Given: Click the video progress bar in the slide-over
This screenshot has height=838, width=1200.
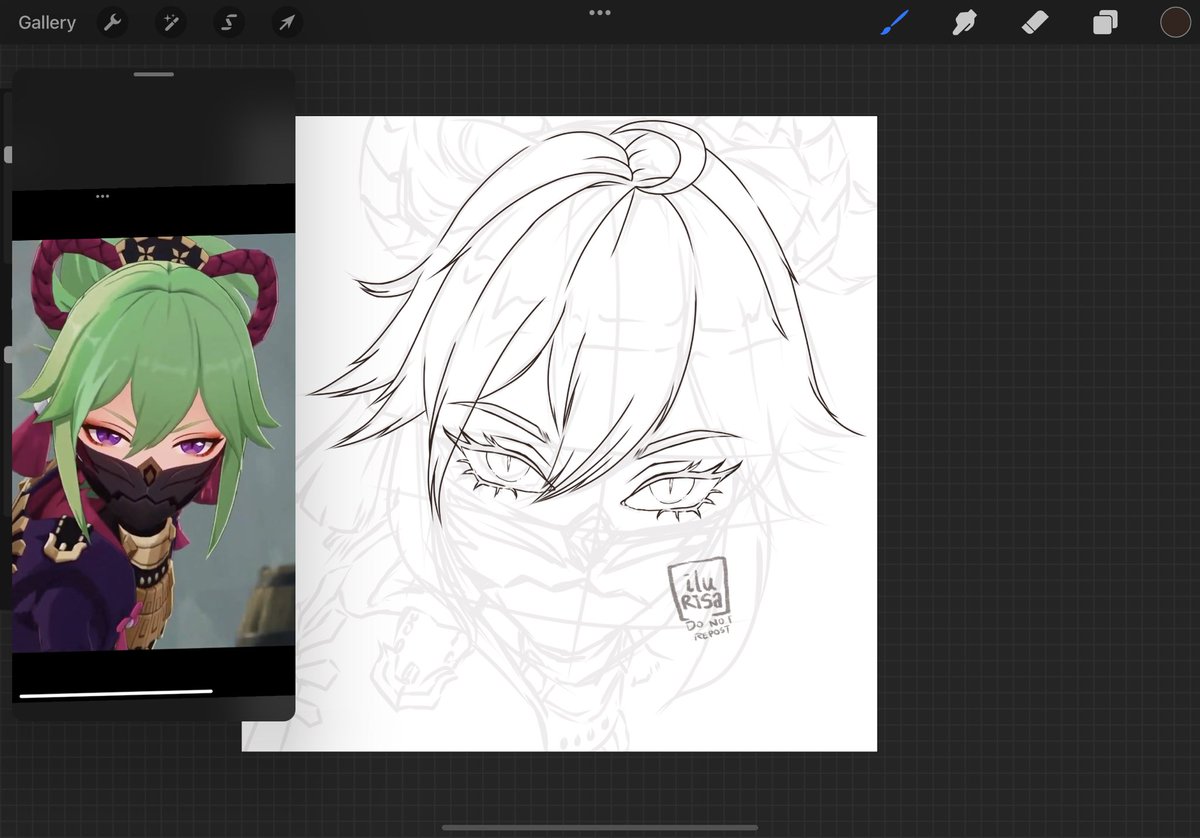Looking at the screenshot, I should (x=116, y=692).
